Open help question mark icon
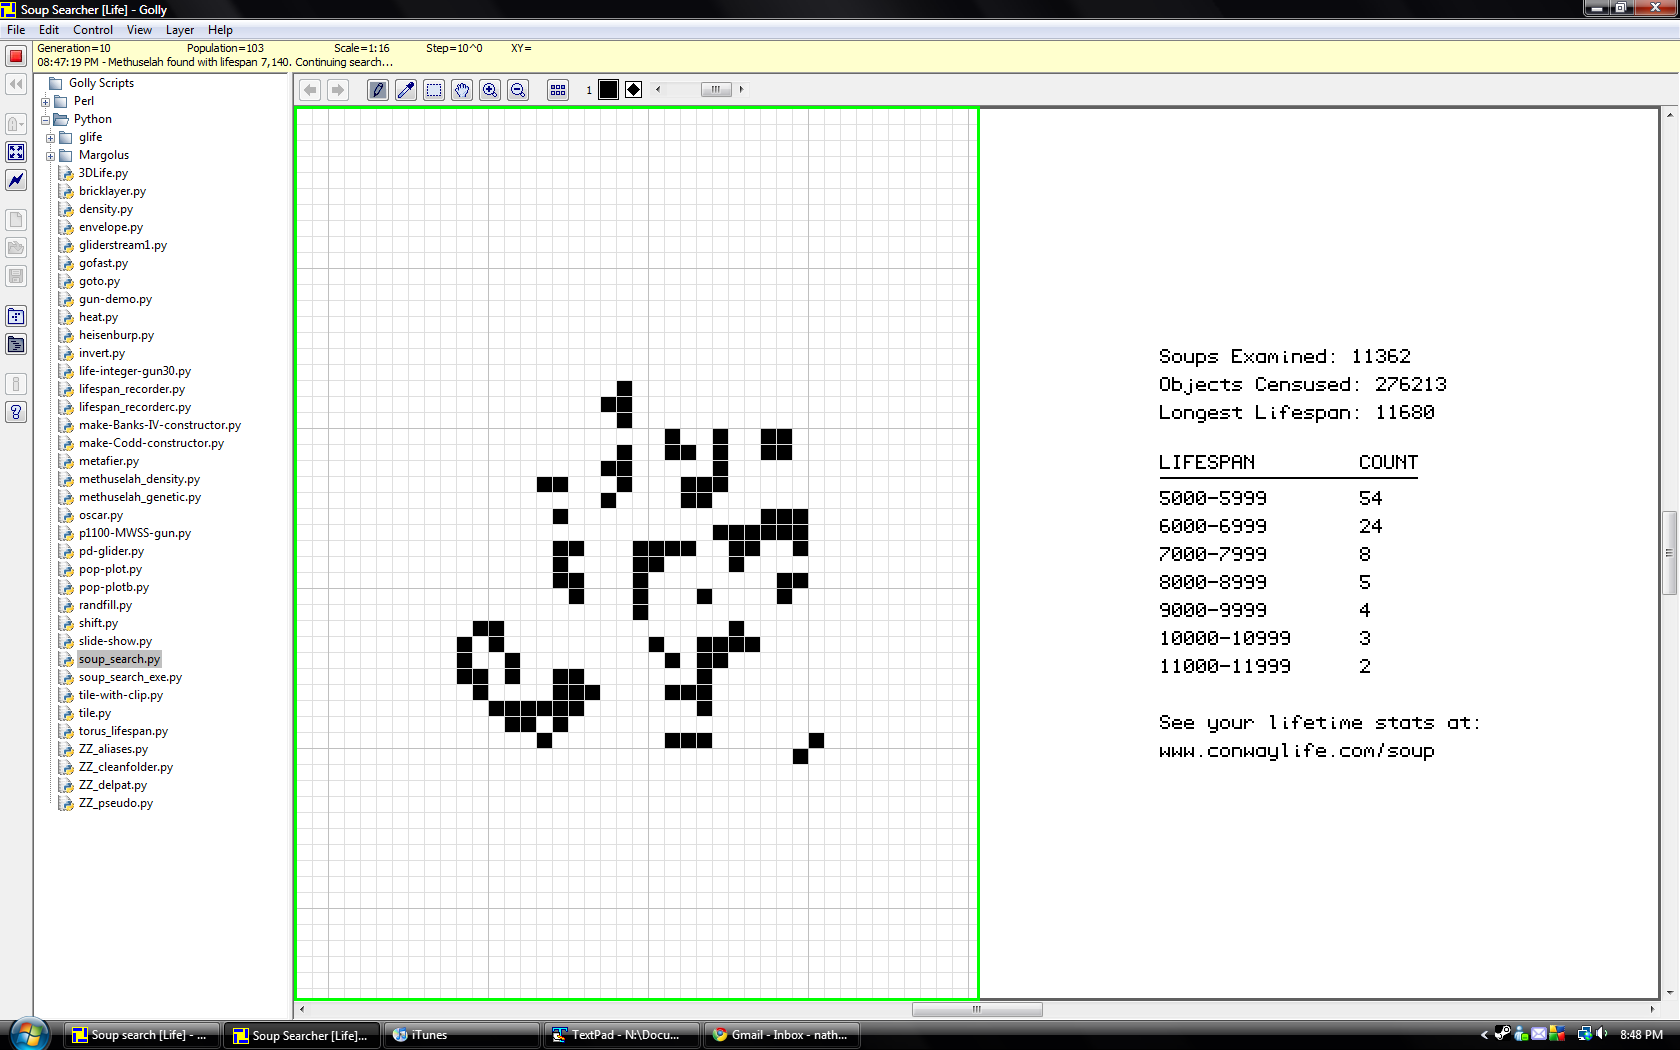The image size is (1680, 1050). (x=16, y=412)
